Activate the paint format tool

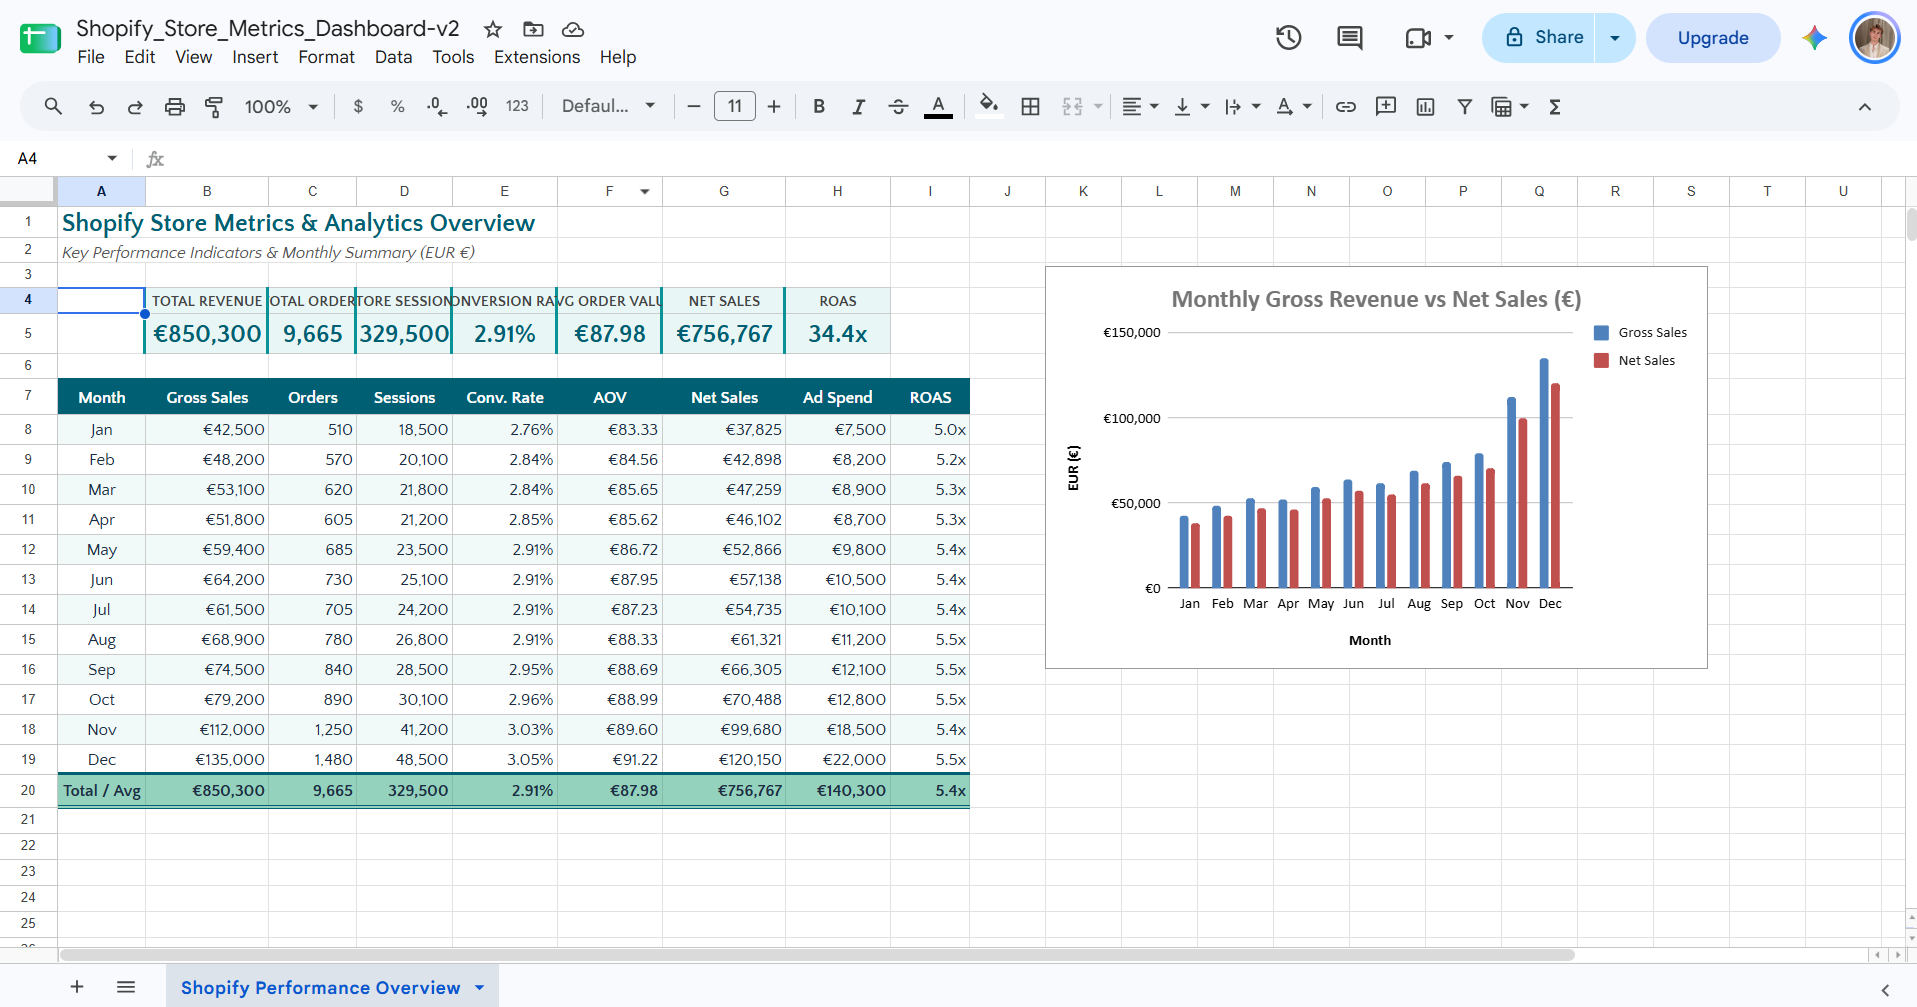point(213,106)
